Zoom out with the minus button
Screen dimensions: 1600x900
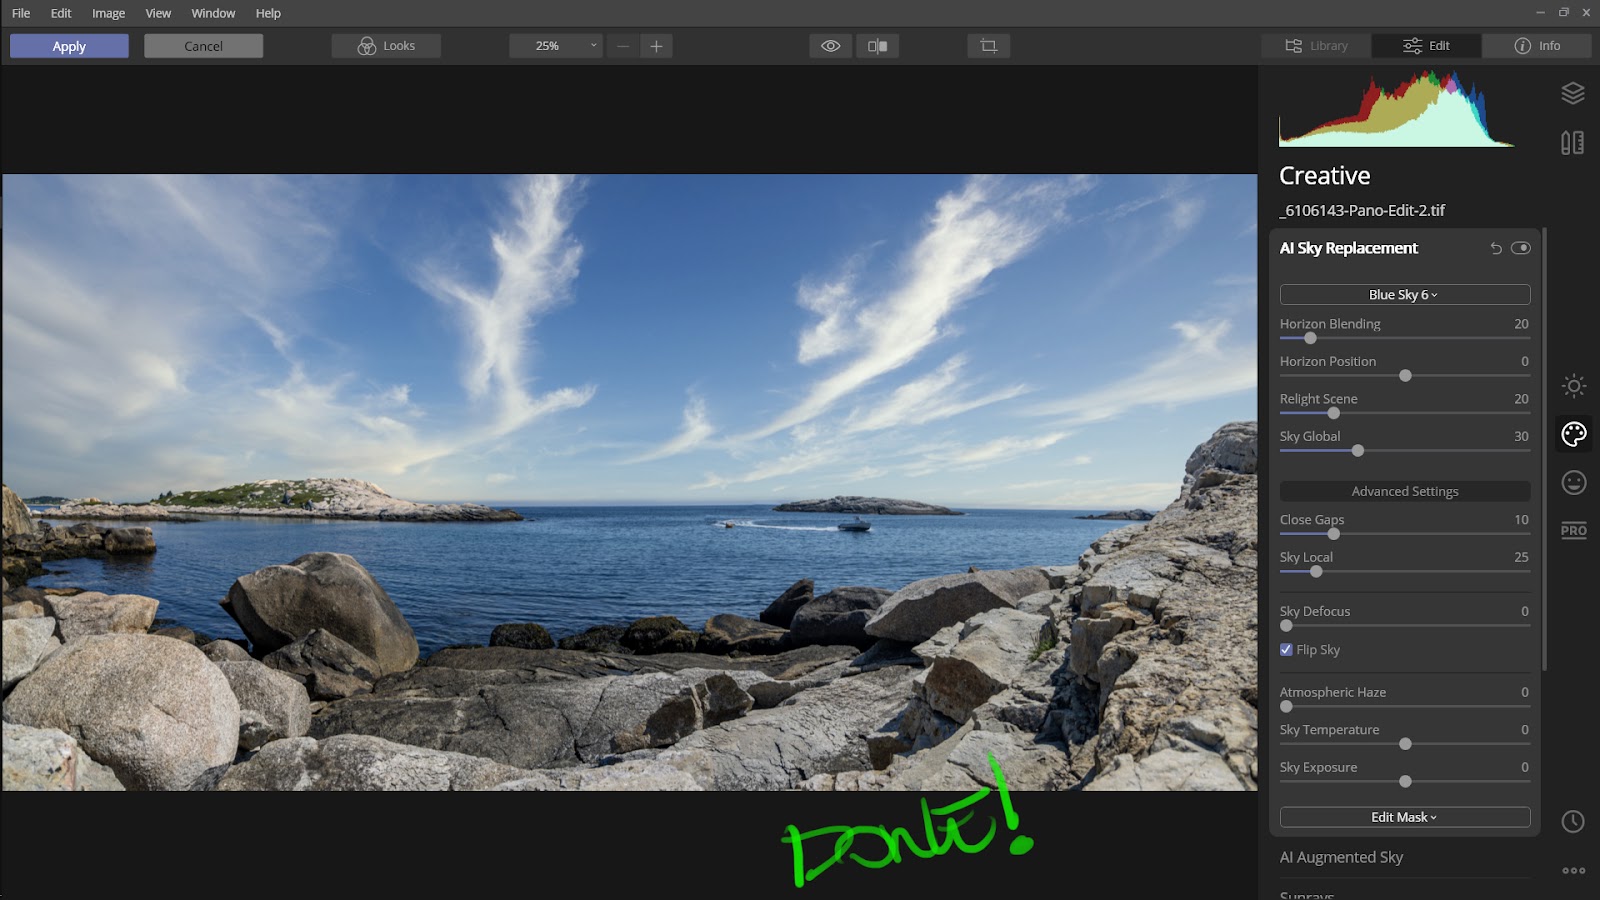point(623,46)
